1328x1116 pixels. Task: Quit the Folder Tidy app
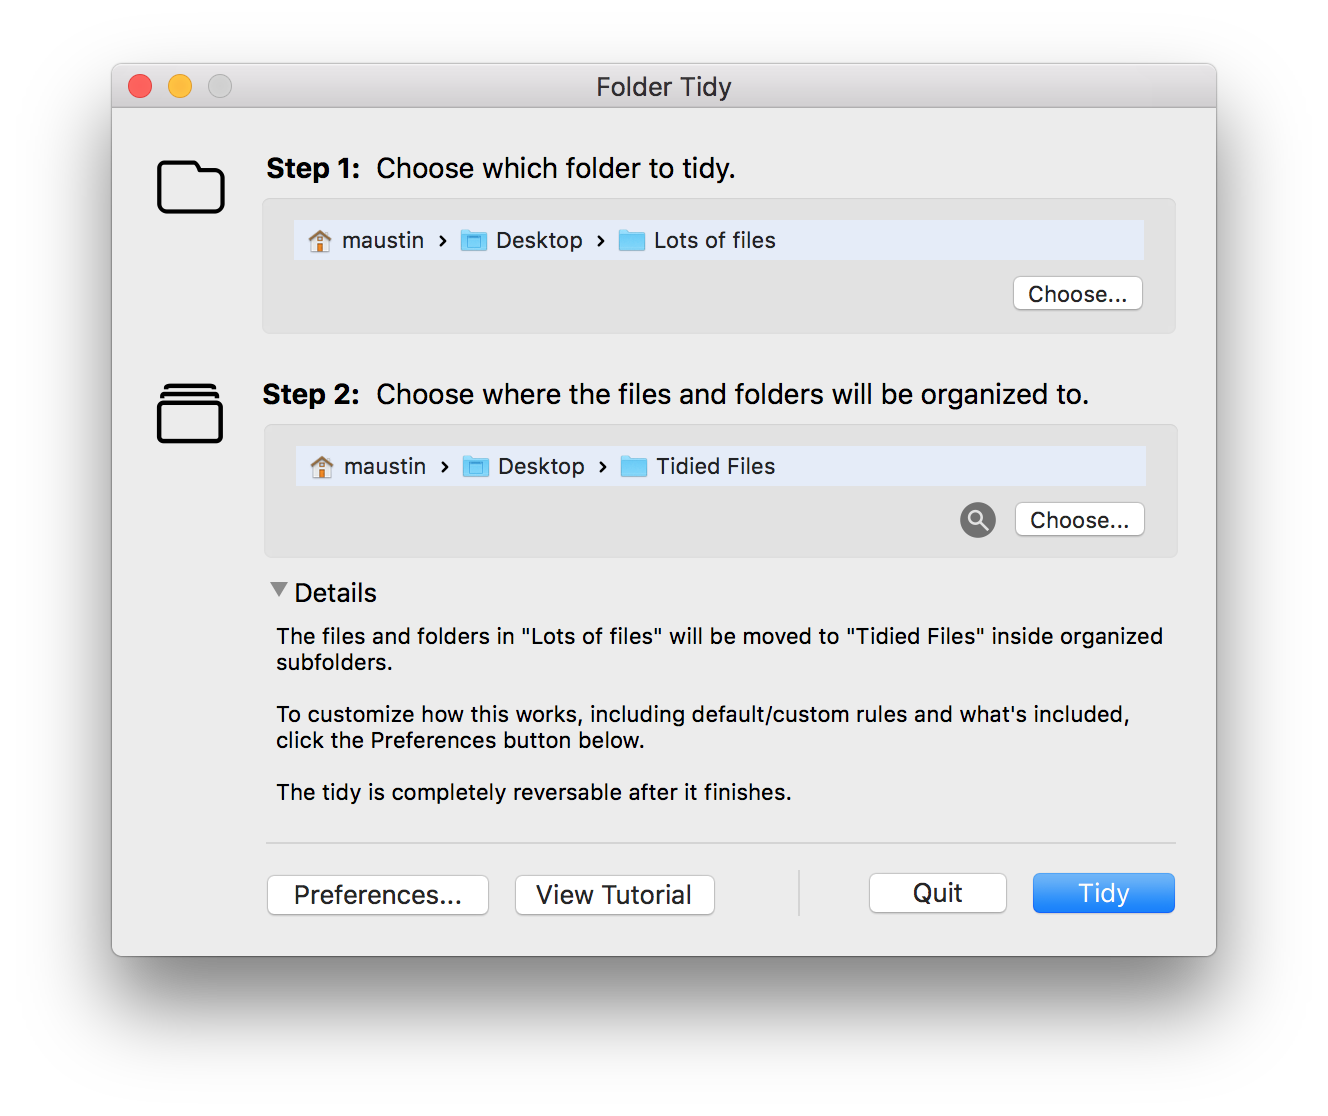[938, 893]
